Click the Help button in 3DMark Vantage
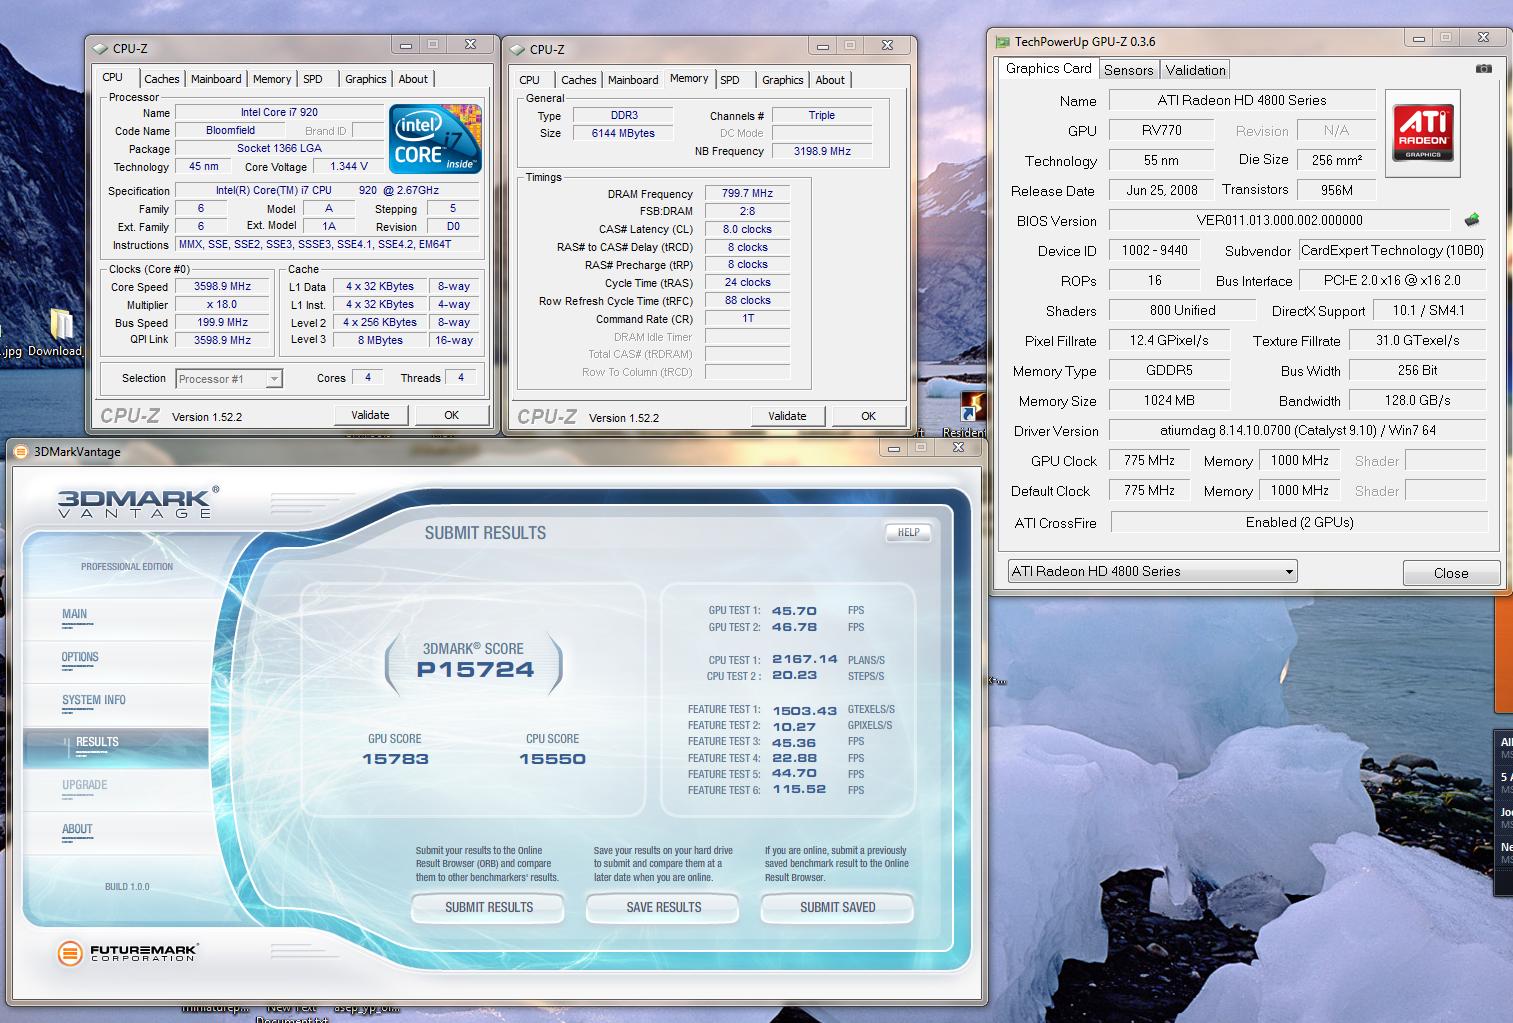Viewport: 1513px width, 1023px height. pyautogui.click(x=908, y=532)
